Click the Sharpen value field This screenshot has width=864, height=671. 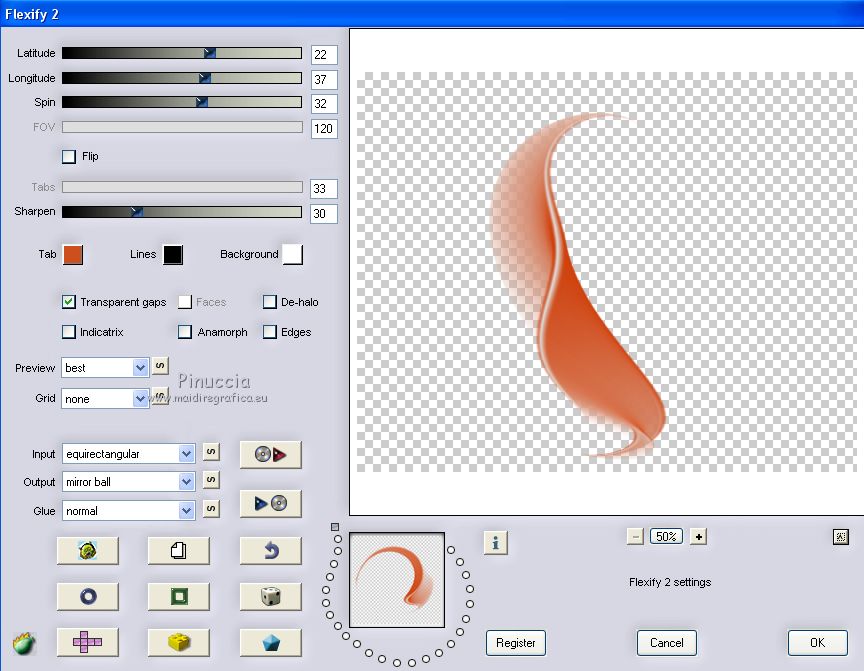click(324, 213)
